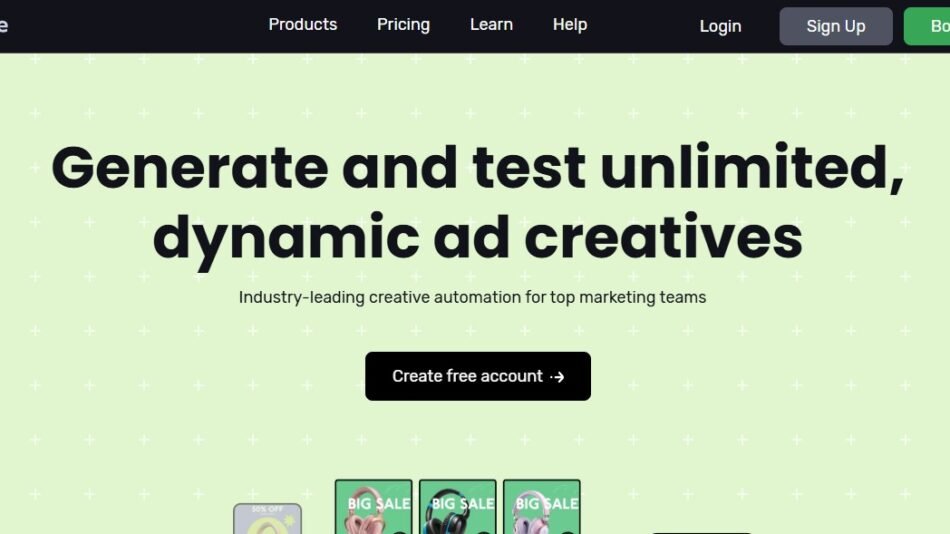Click the partial logo text at top left
The width and height of the screenshot is (950, 534).
[4, 26]
